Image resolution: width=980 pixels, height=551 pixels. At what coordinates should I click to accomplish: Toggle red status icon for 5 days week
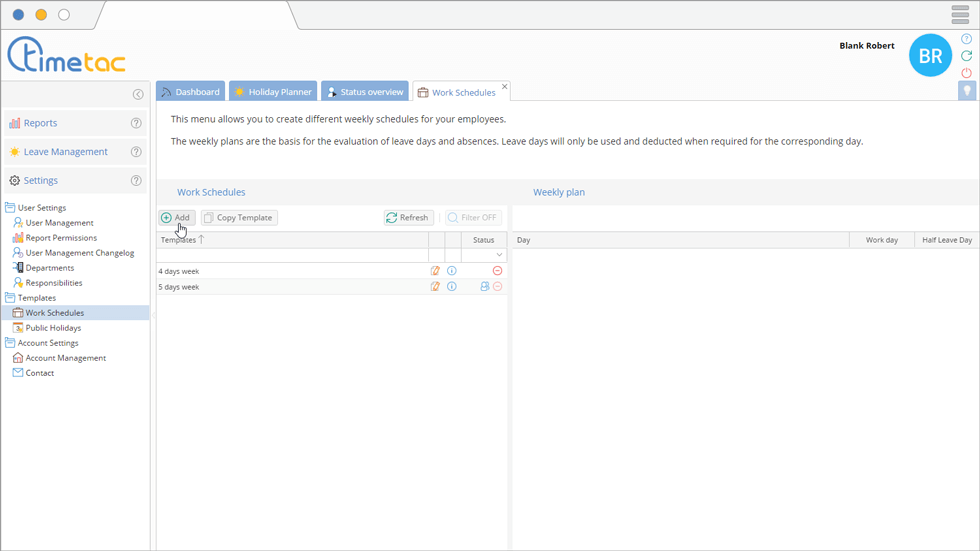click(497, 287)
